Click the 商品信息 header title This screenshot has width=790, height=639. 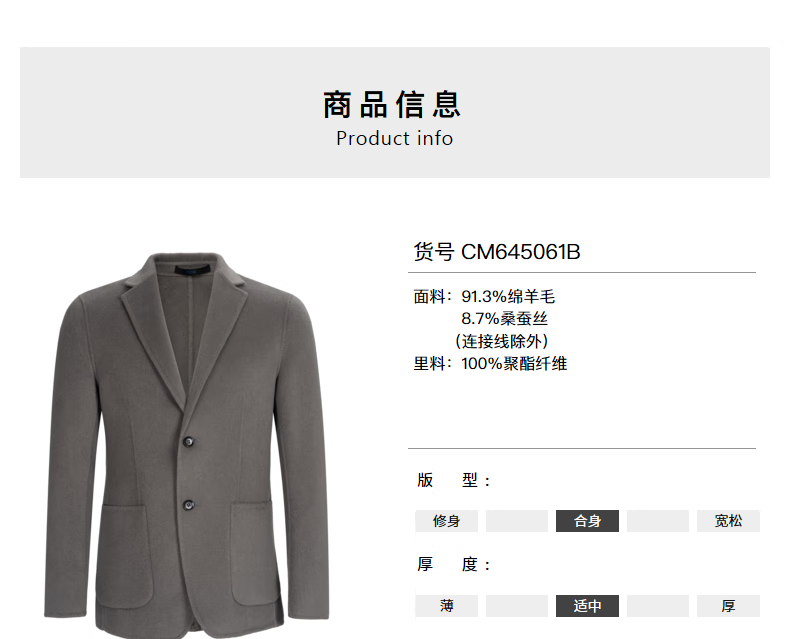click(x=392, y=105)
